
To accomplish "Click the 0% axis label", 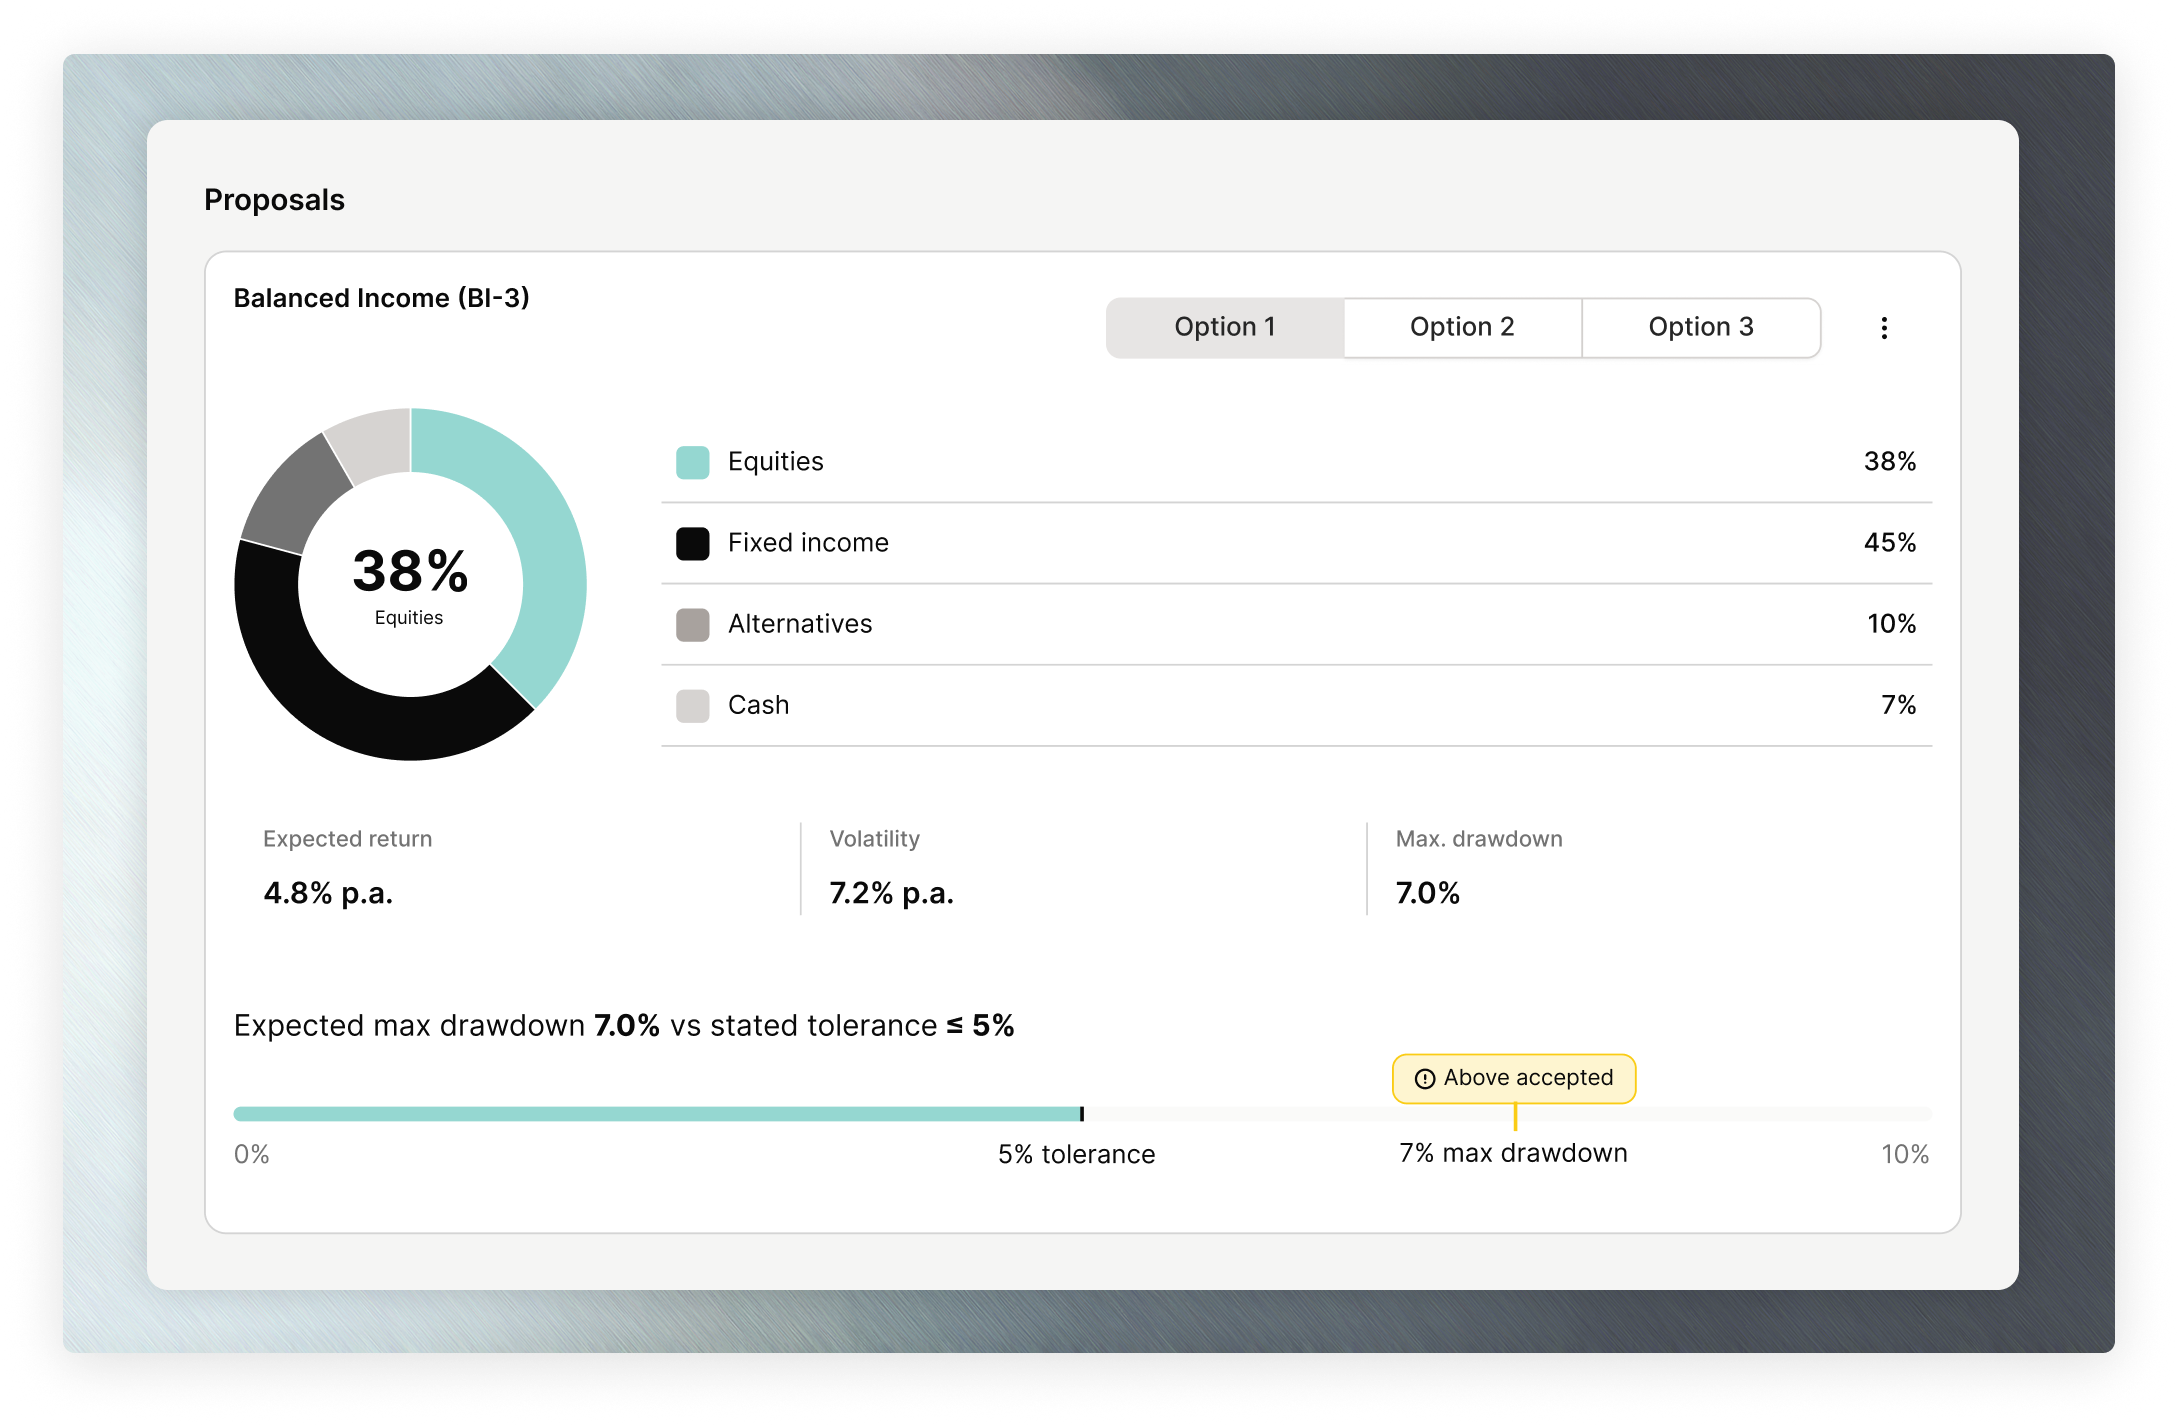I will click(252, 1154).
